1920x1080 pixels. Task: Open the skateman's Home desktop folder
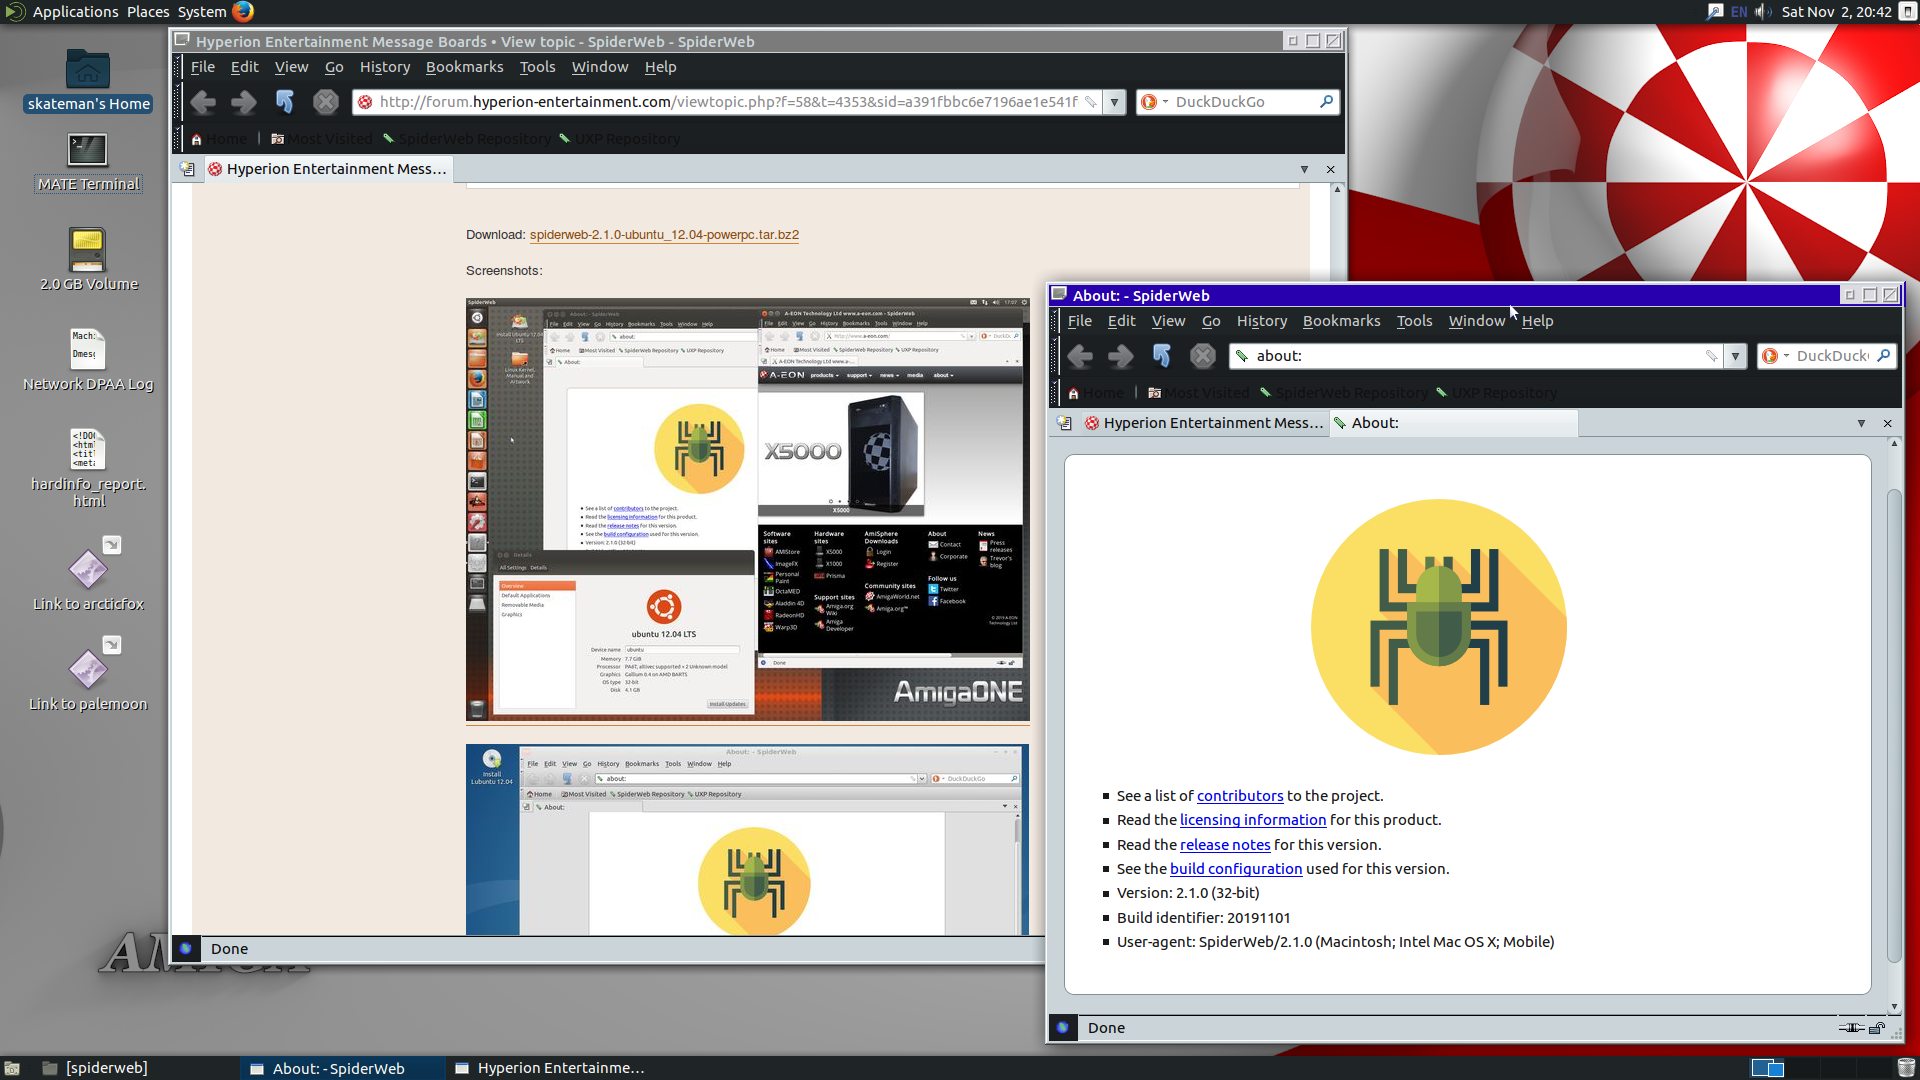click(88, 82)
